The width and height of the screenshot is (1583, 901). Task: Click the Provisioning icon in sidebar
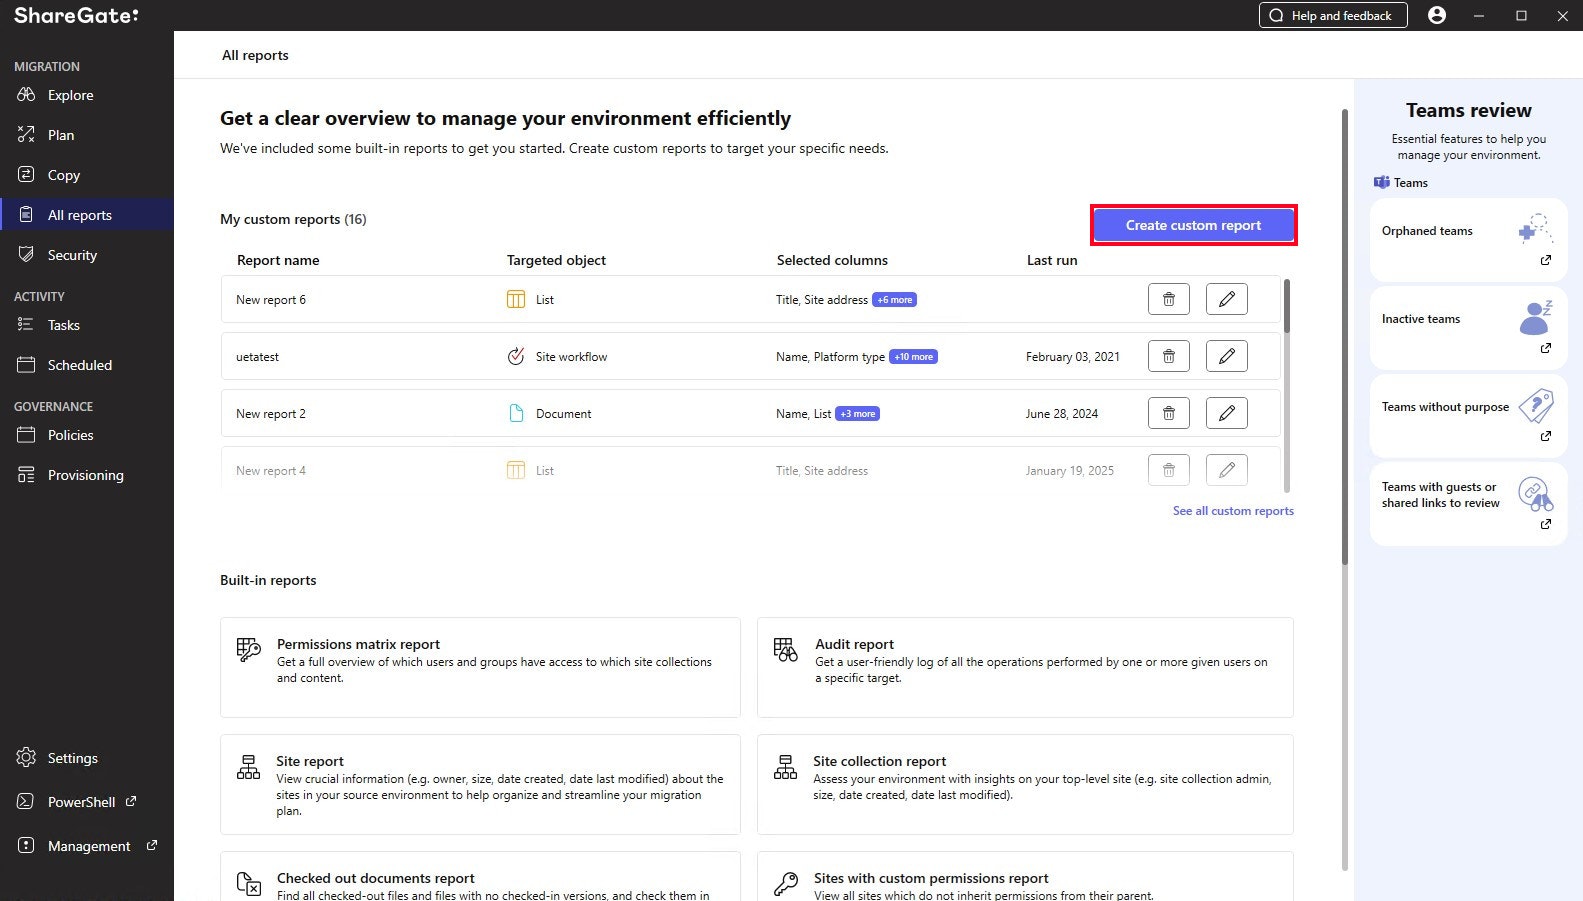(26, 475)
